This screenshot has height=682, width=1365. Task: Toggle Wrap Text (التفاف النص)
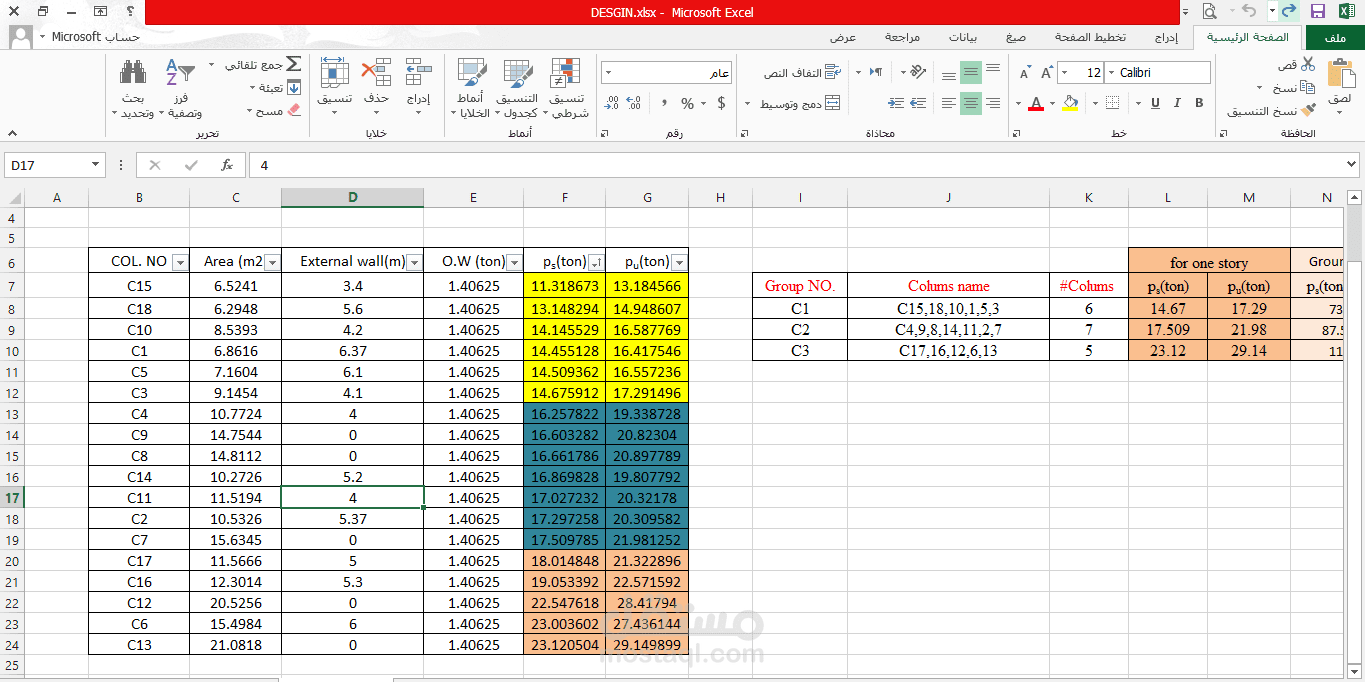coord(801,73)
